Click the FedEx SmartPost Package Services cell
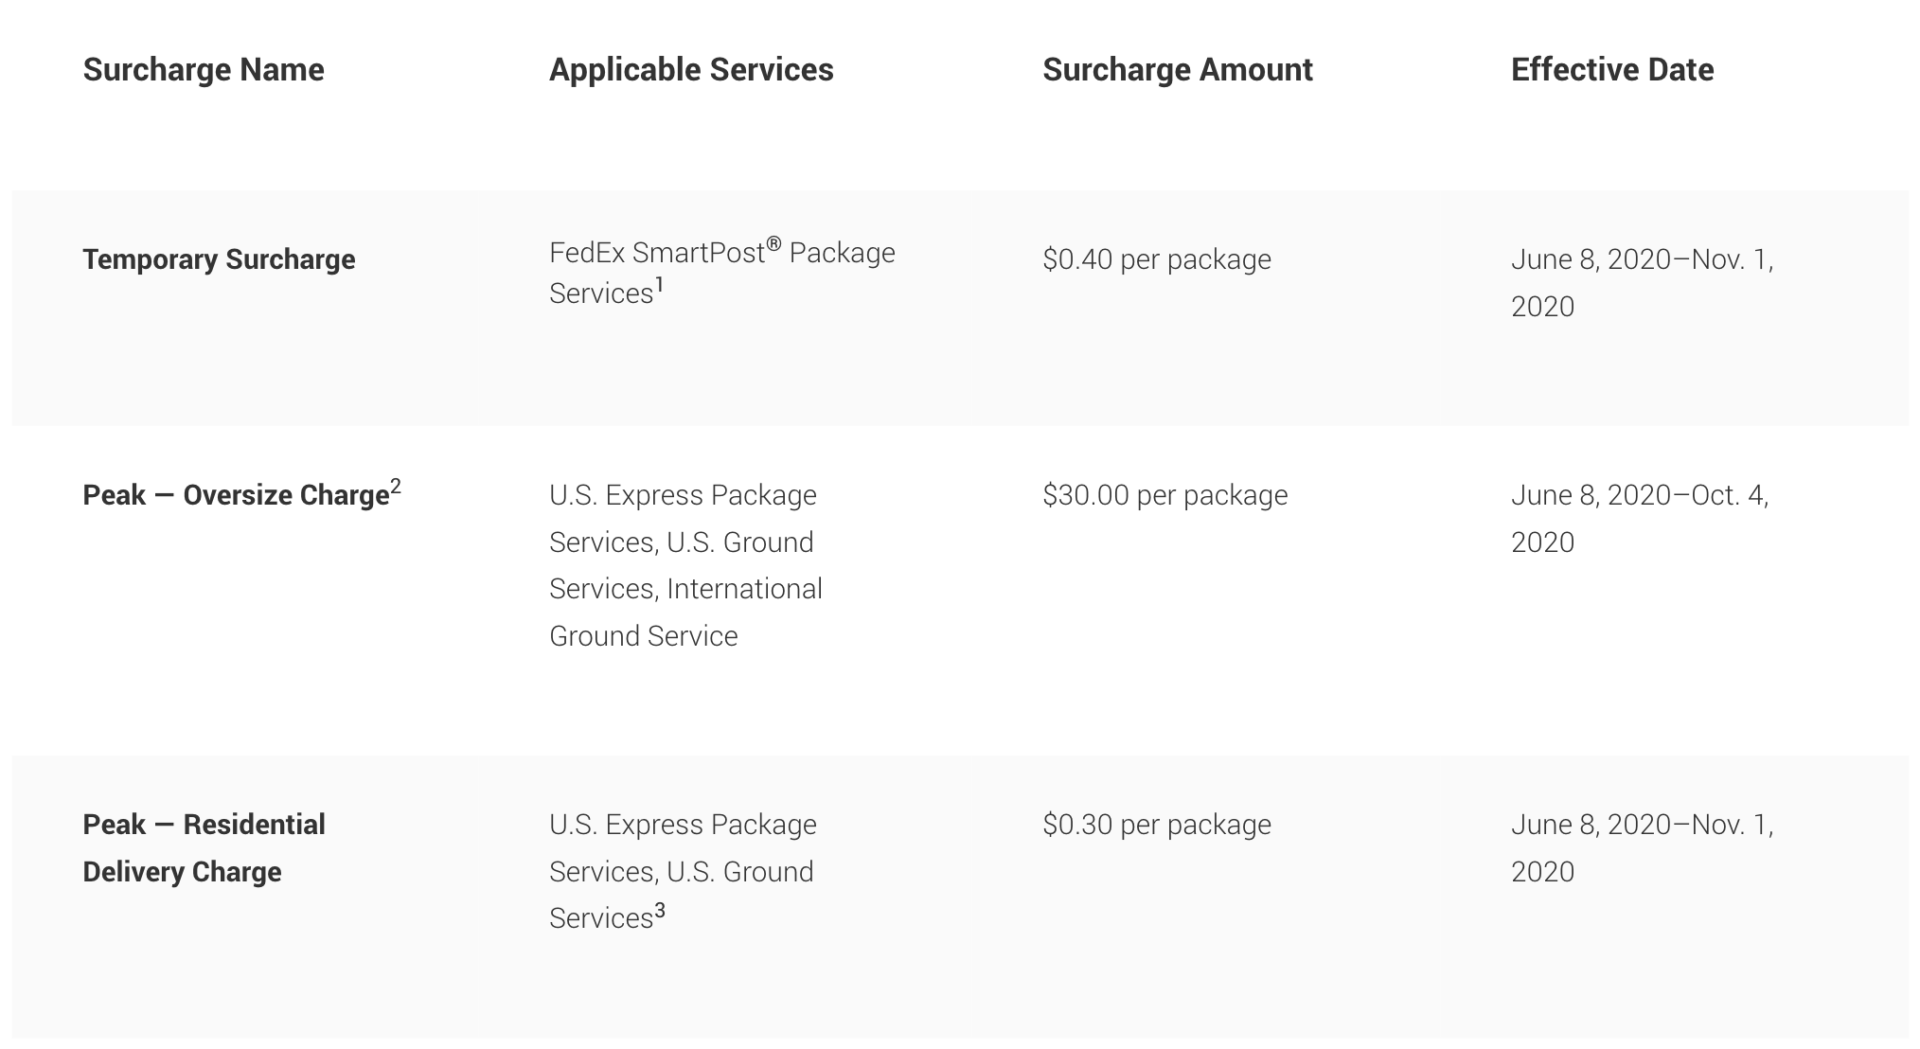This screenshot has width=1920, height=1049. click(721, 272)
